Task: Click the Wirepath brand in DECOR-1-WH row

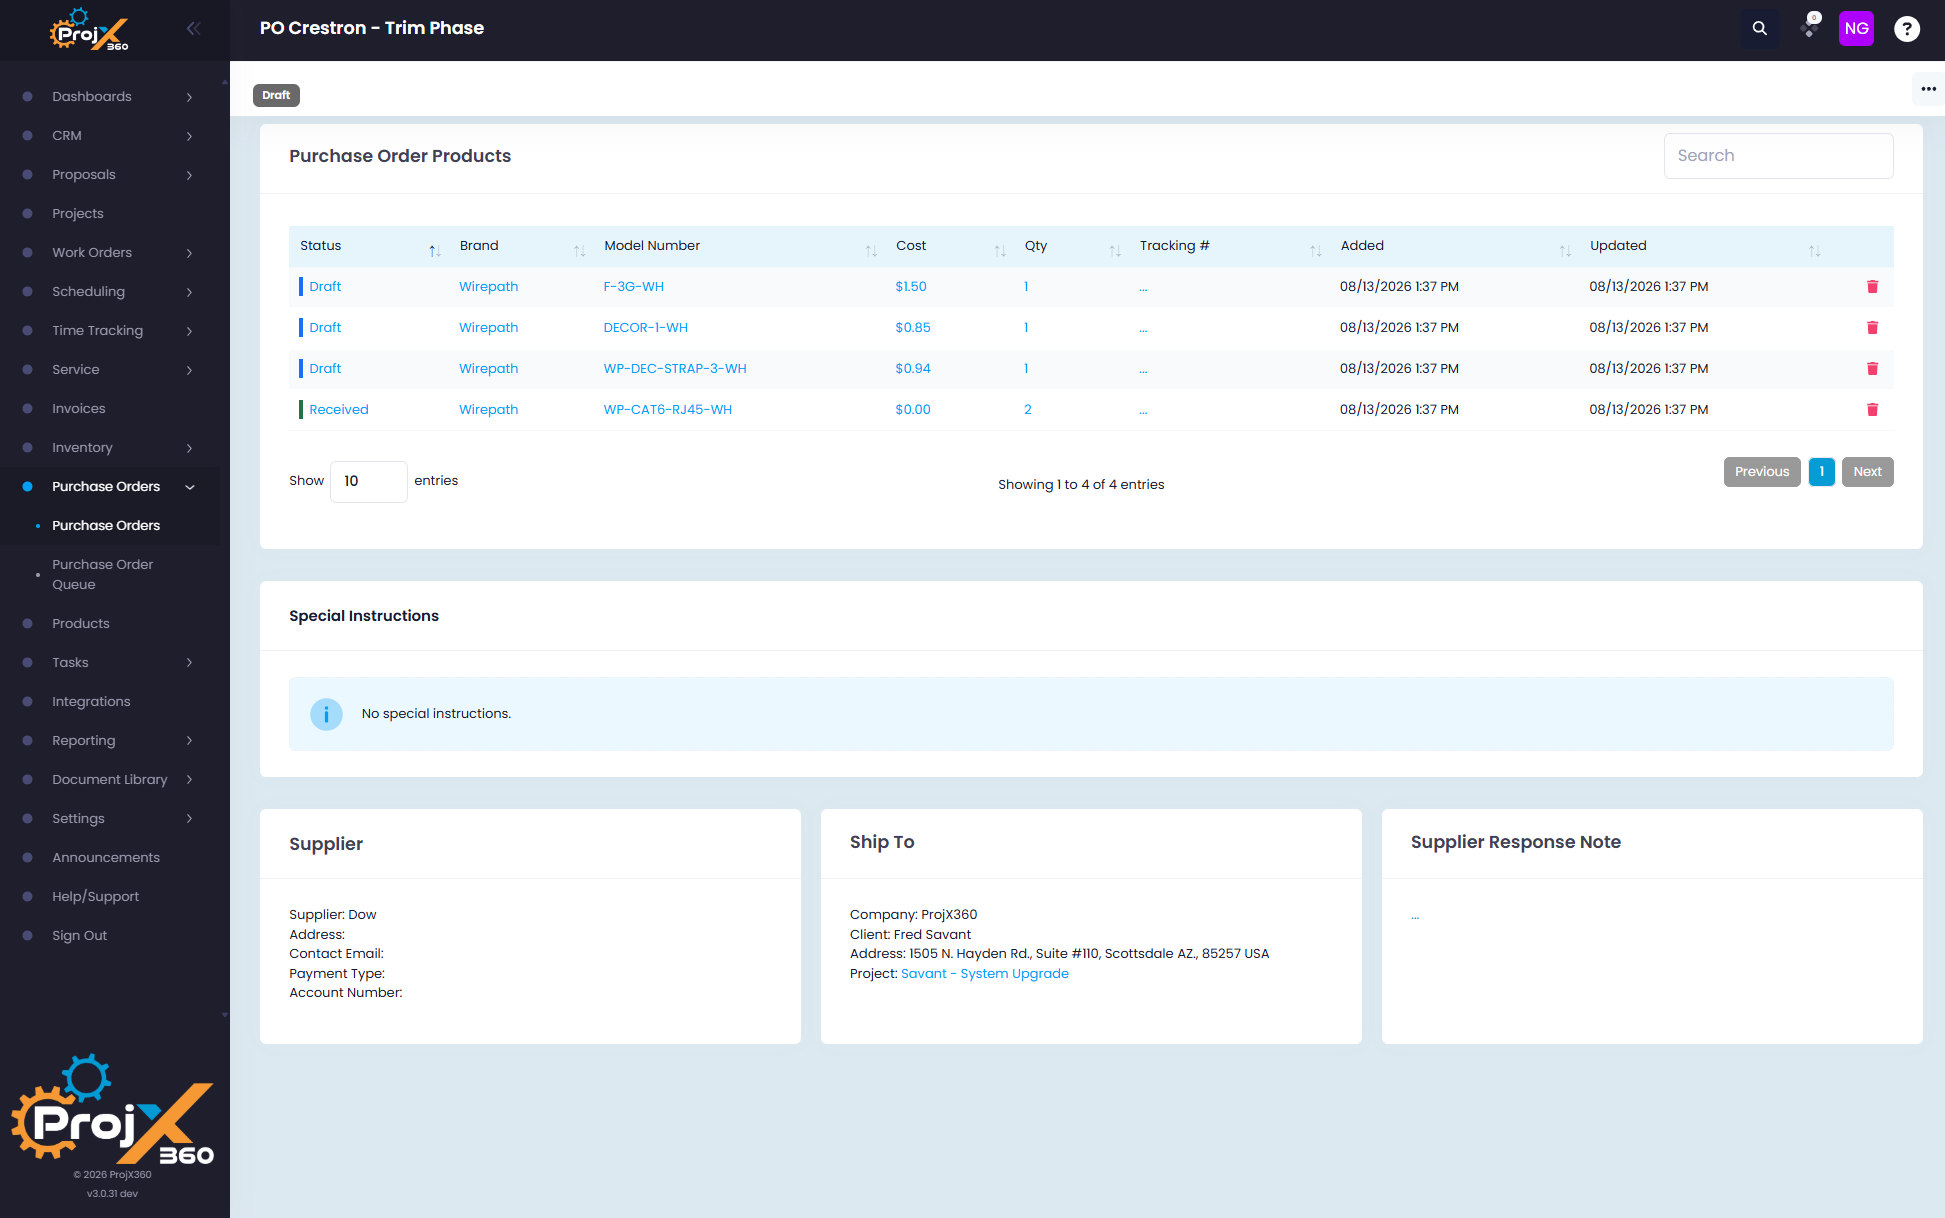Action: tap(488, 328)
